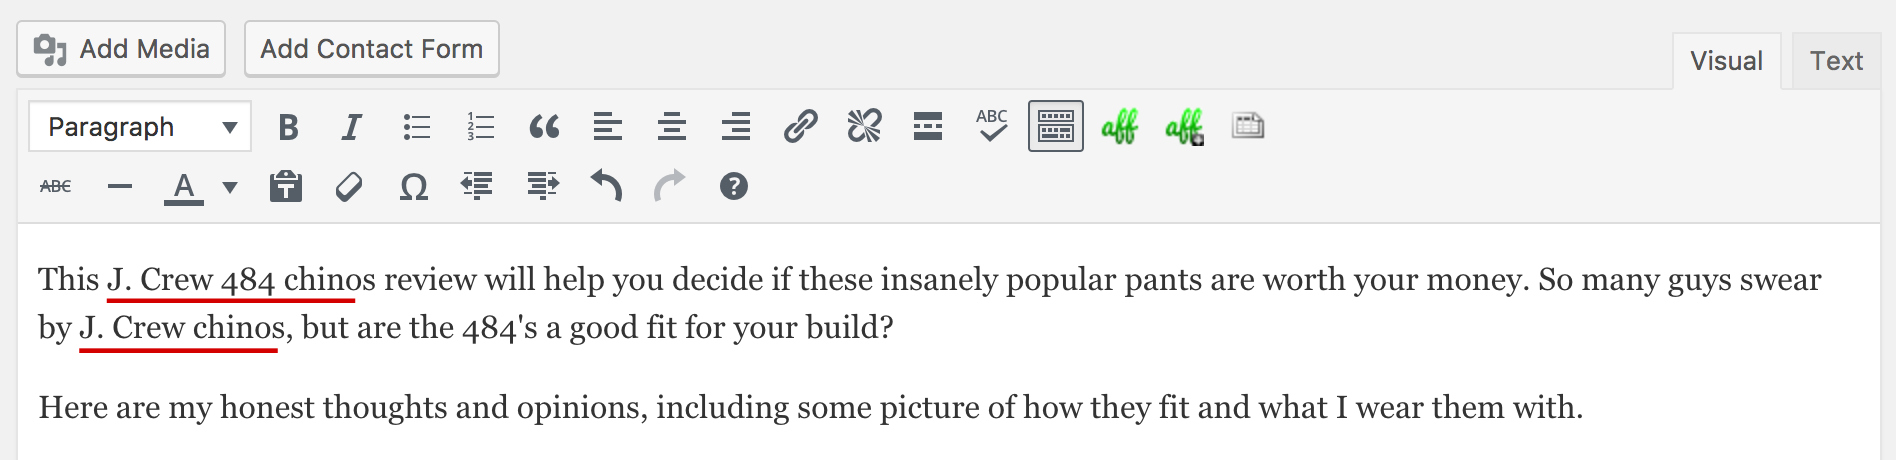Screen dimensions: 1896x460
Task: Click the Add Contact Form button
Action: 372,49
